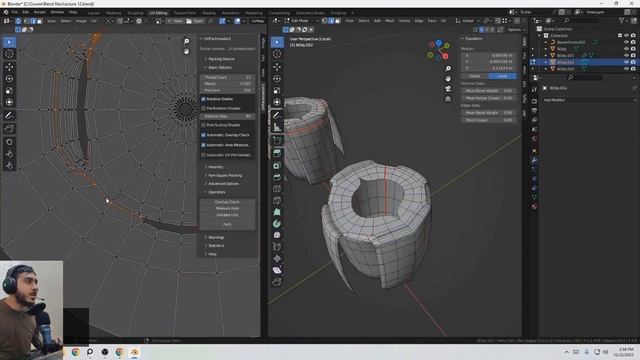Select the Grab sculpt tool in UV editor
The width and height of the screenshot is (640, 360).
click(9, 142)
